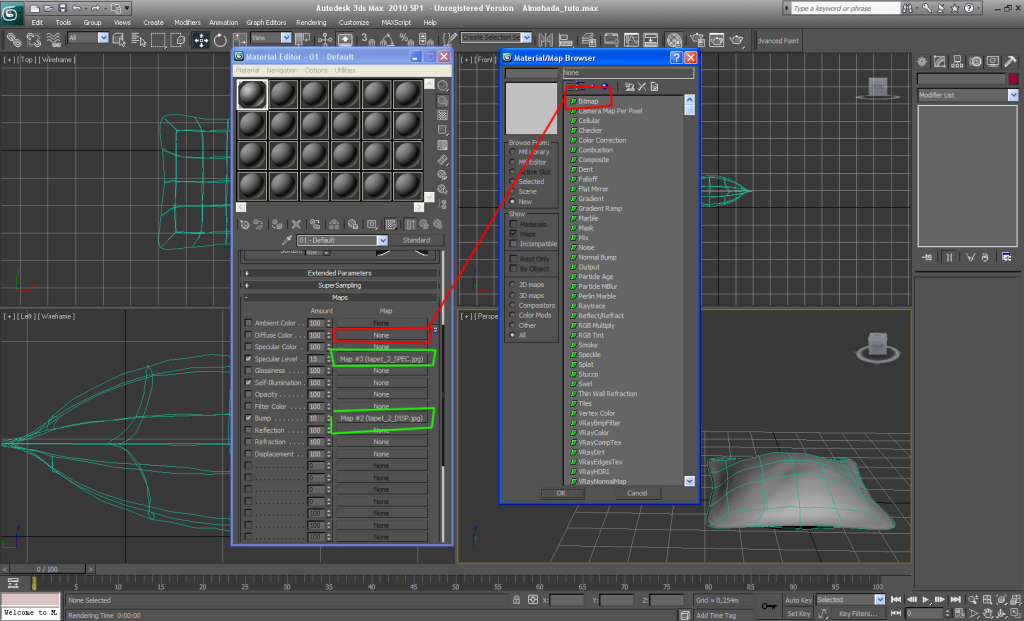Expand the Modifier List dropdown
This screenshot has height=621, width=1024.
tap(1013, 95)
